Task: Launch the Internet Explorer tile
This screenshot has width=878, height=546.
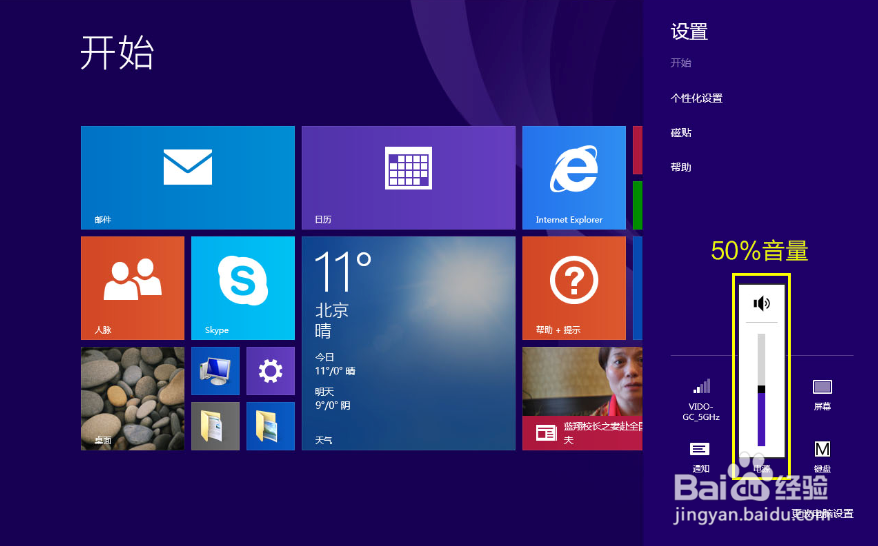Action: pyautogui.click(x=574, y=178)
